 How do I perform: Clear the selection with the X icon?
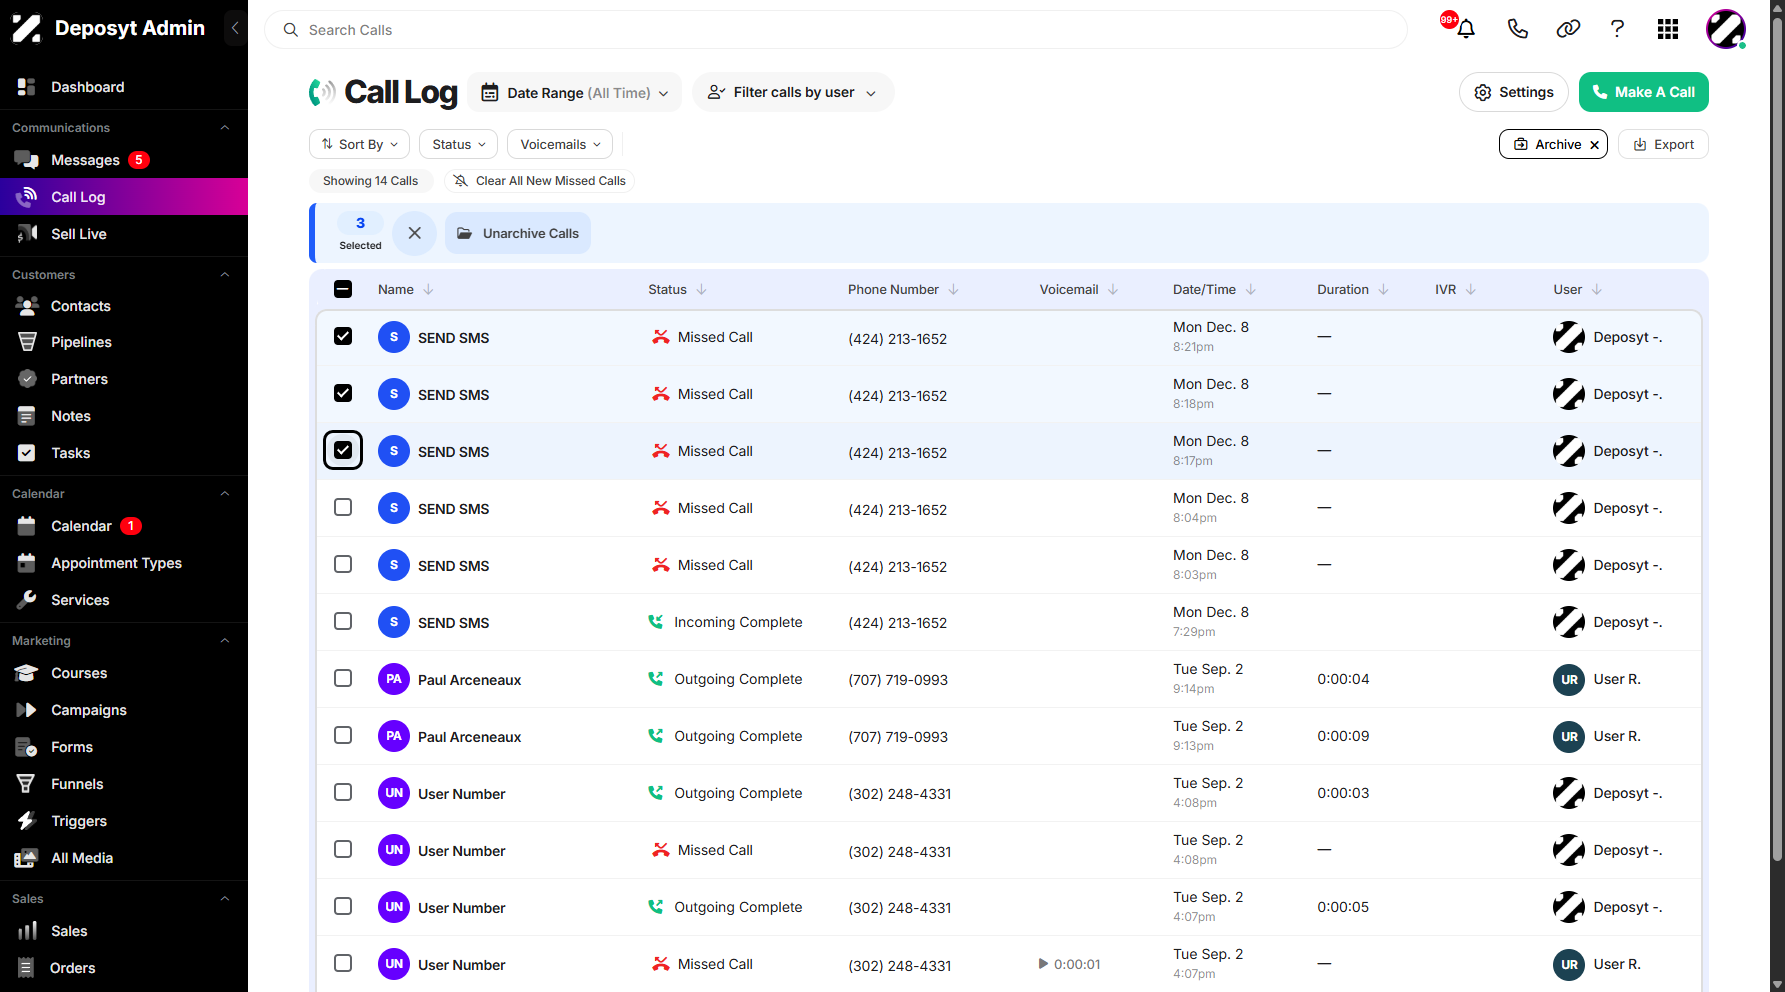point(414,233)
